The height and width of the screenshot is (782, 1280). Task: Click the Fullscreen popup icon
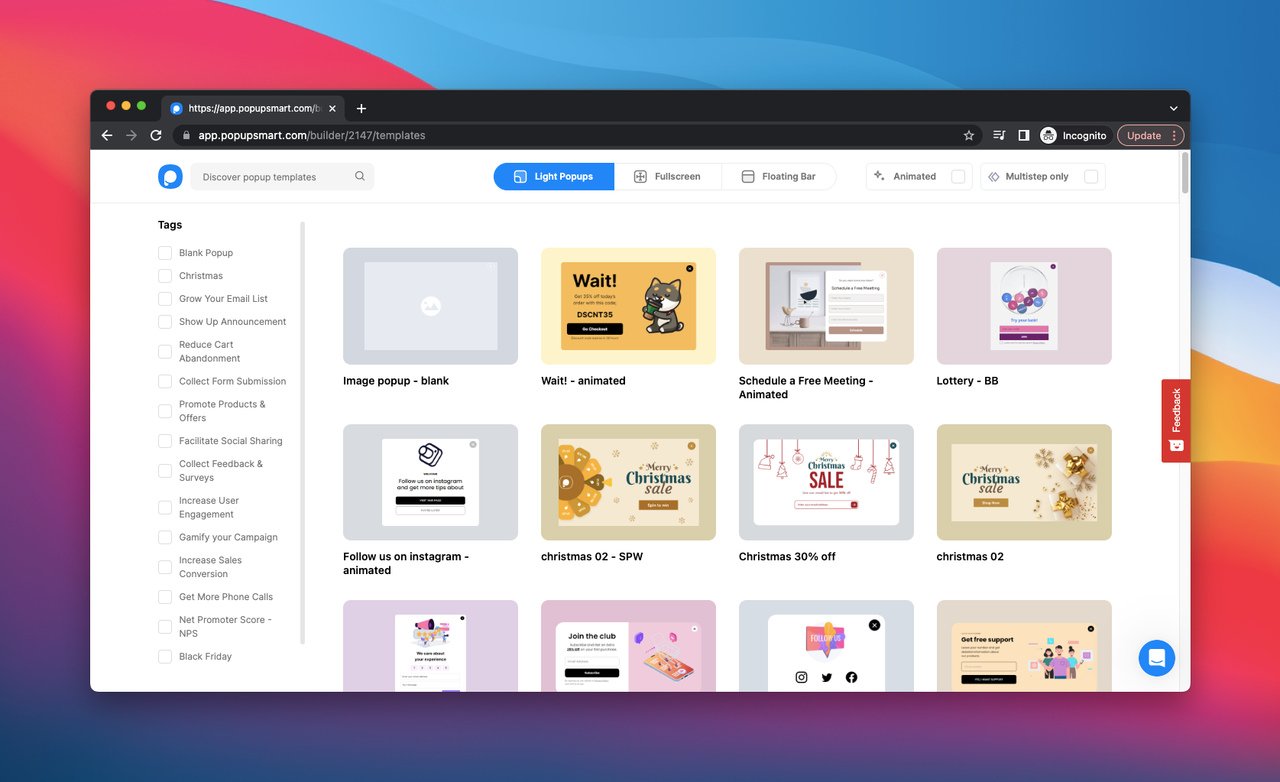pos(639,176)
